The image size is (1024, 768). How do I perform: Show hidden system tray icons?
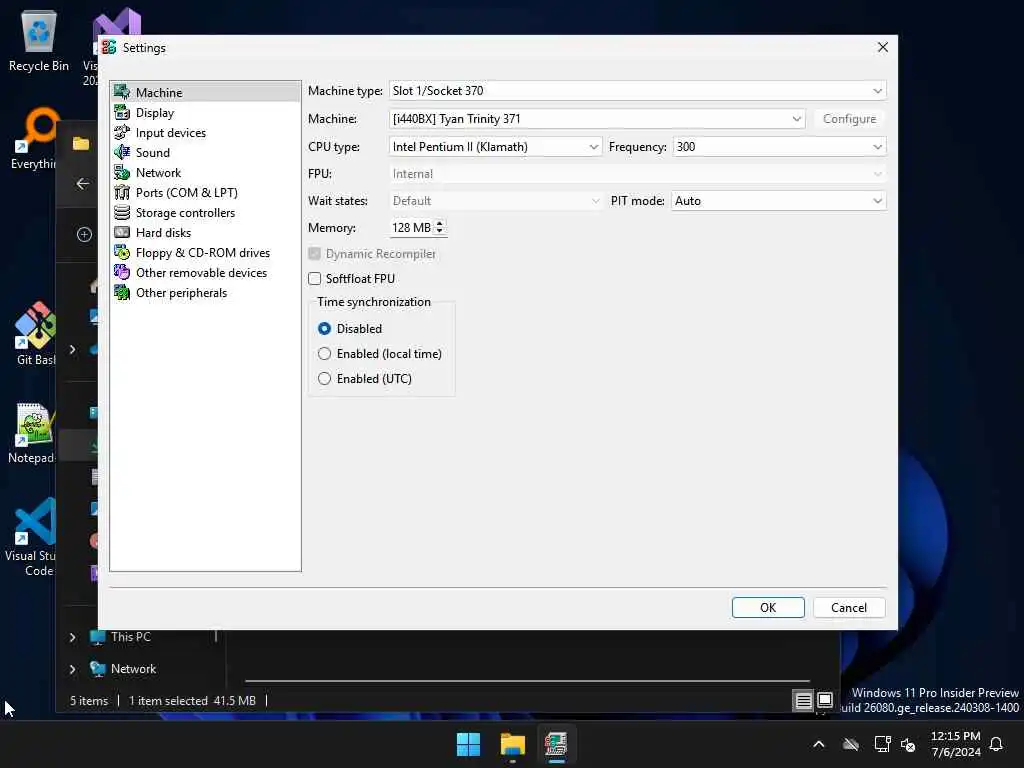818,744
